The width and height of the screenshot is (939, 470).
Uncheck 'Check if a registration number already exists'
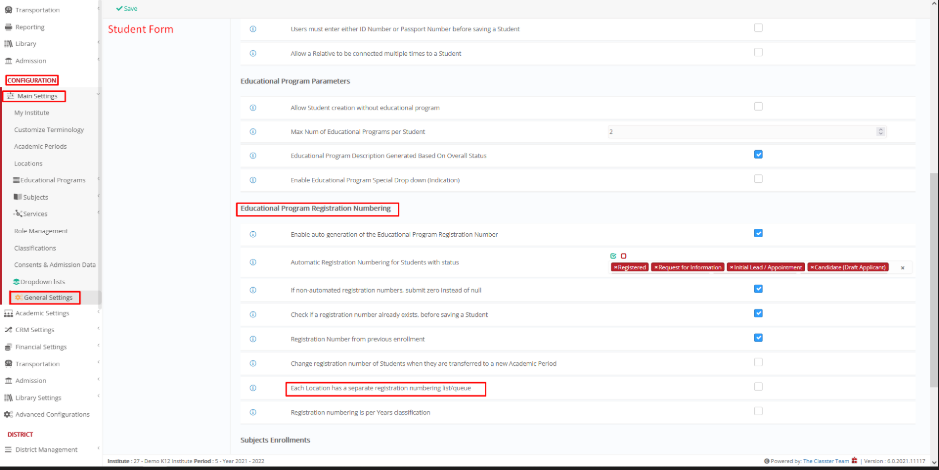click(758, 313)
